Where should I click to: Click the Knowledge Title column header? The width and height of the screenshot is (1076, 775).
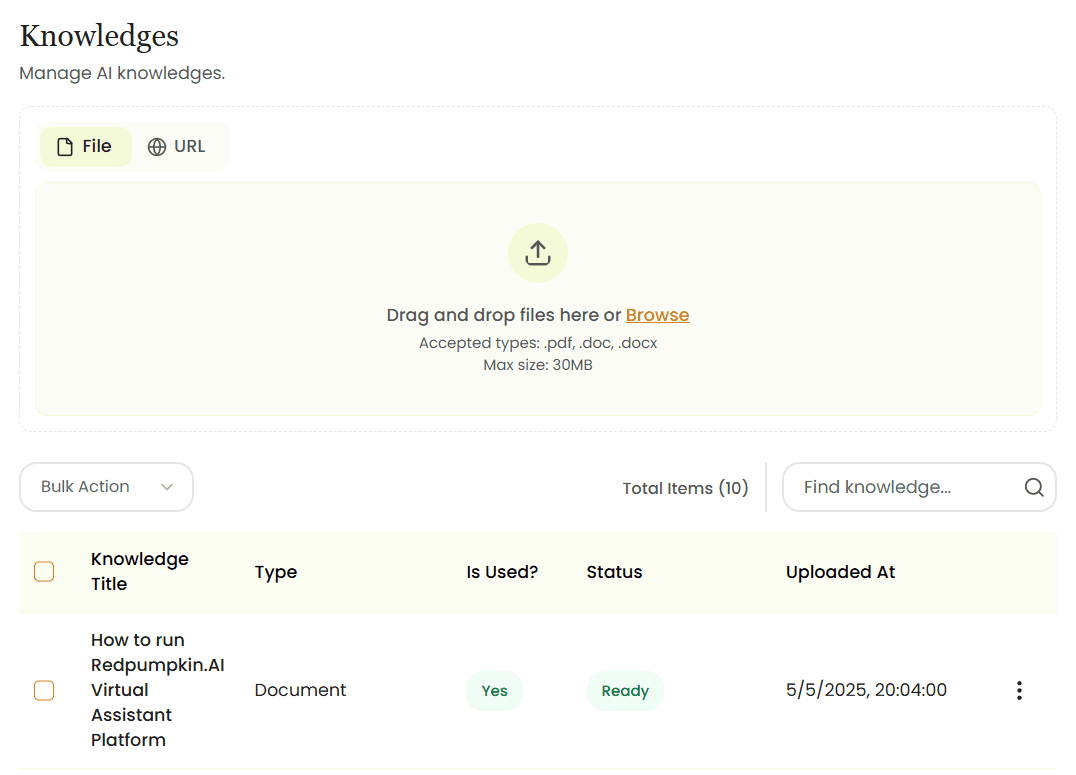pyautogui.click(x=139, y=572)
